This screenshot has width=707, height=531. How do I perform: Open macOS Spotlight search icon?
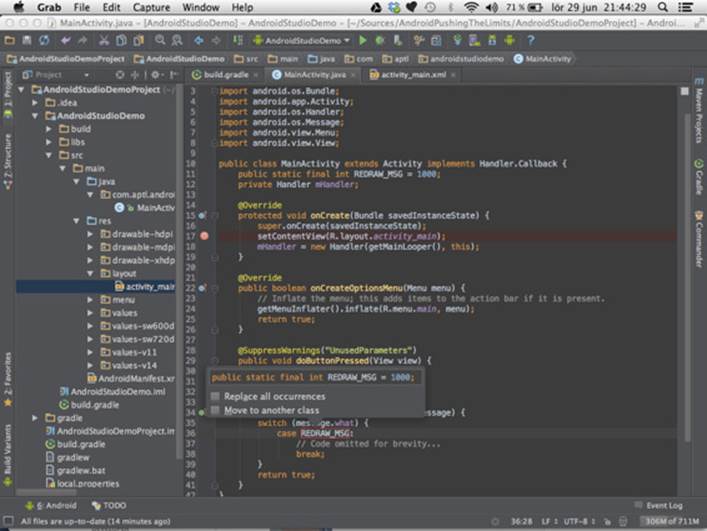pos(662,7)
